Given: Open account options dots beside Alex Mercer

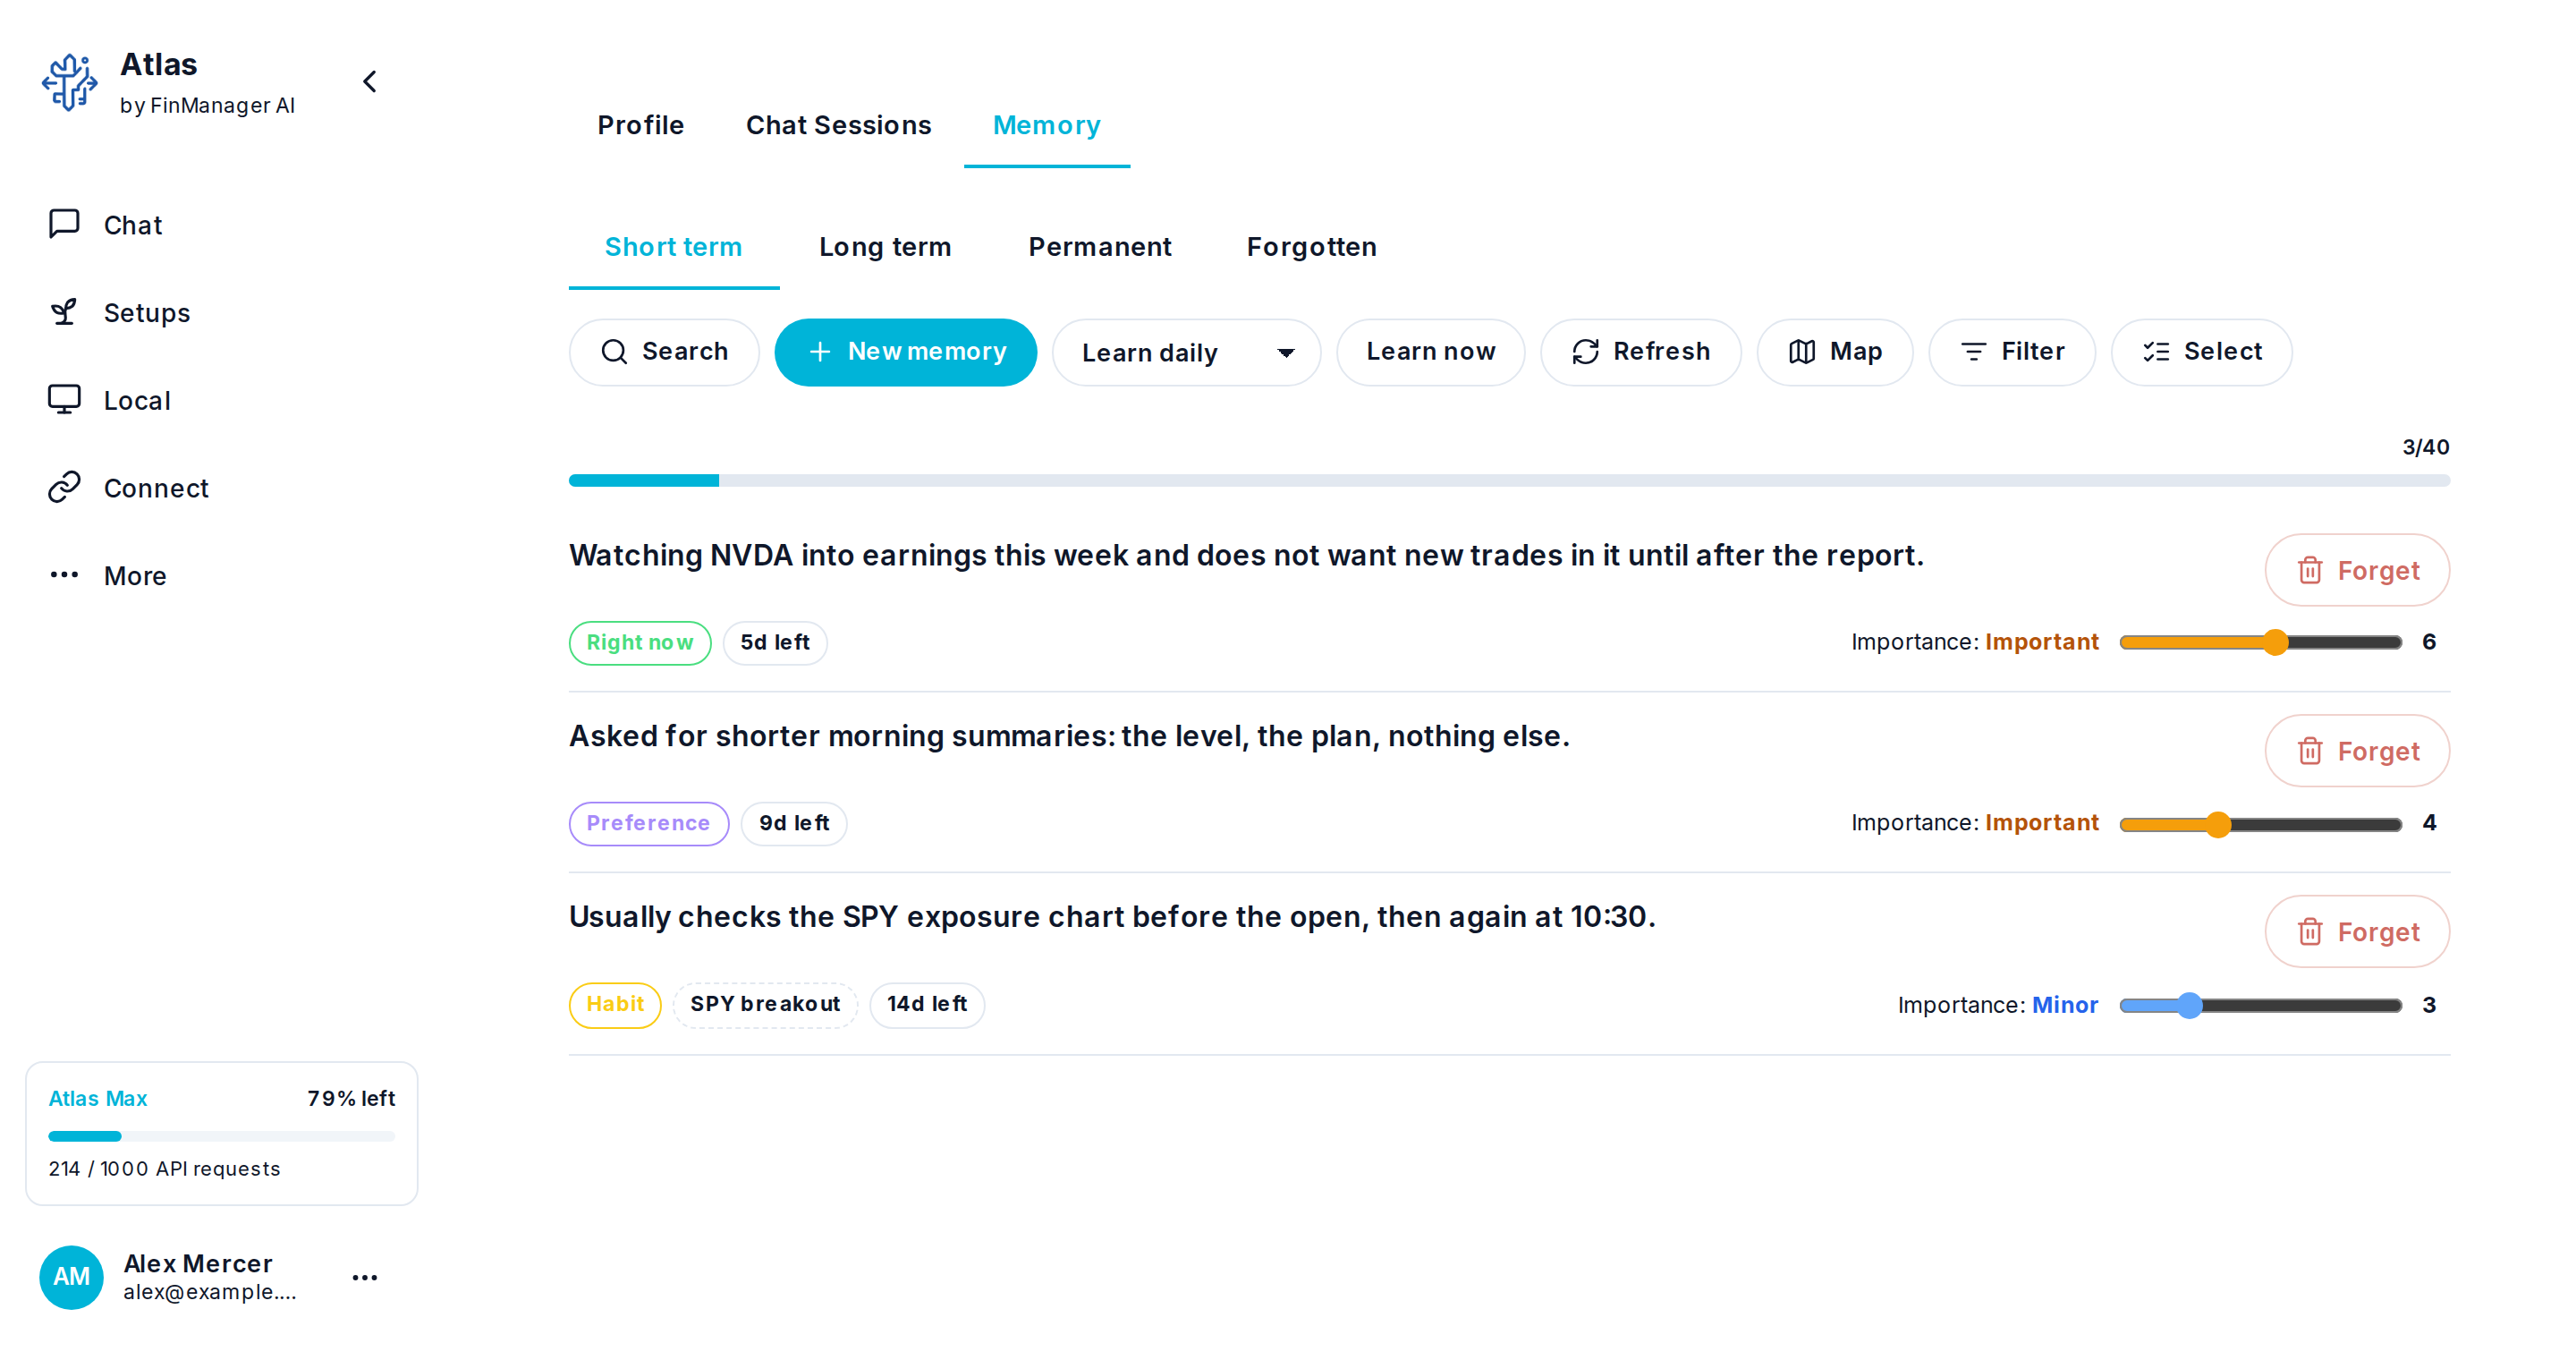Looking at the screenshot, I should [365, 1277].
